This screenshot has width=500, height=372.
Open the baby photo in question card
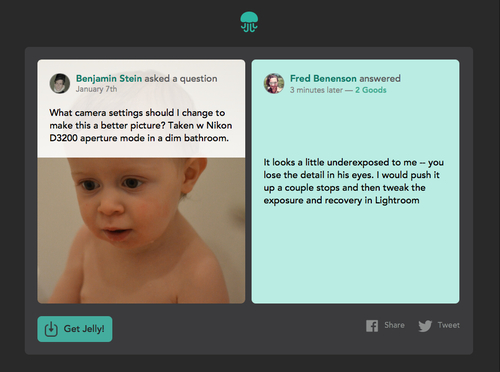(141, 230)
